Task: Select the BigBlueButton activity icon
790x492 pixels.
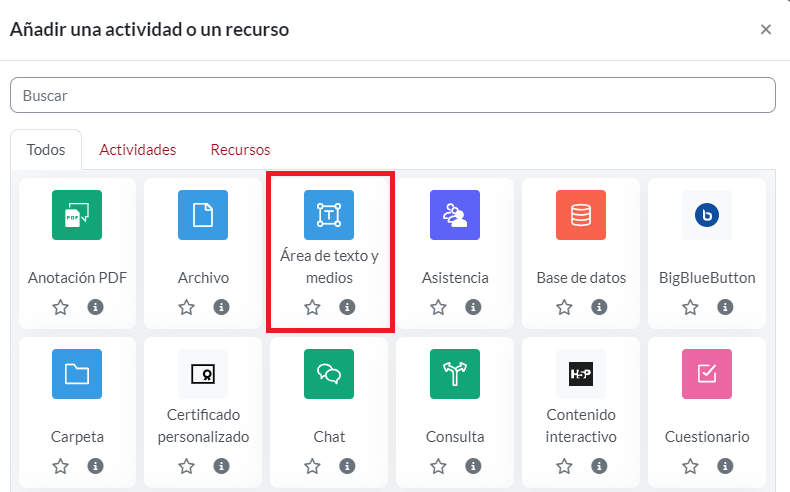Action: click(x=707, y=214)
